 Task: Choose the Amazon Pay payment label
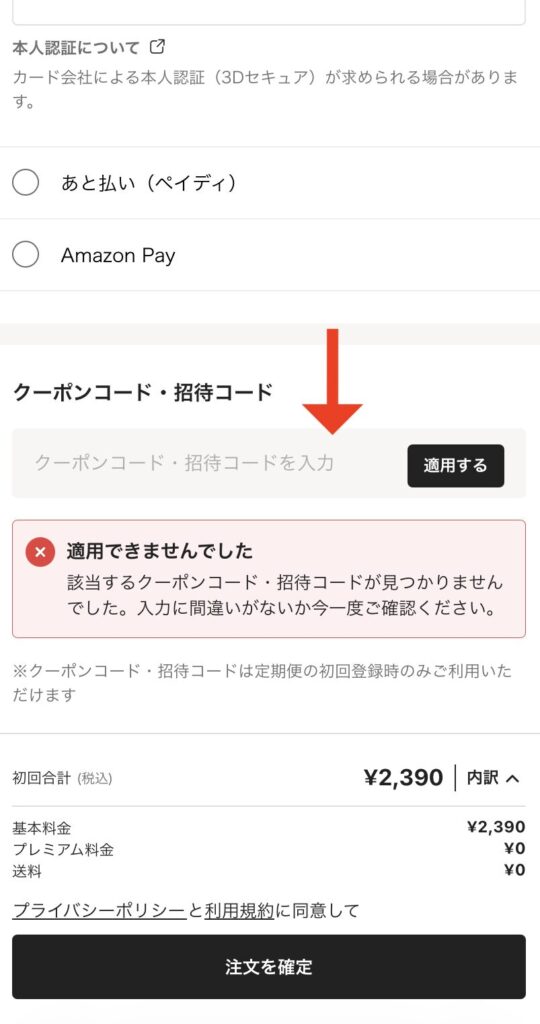tap(118, 255)
